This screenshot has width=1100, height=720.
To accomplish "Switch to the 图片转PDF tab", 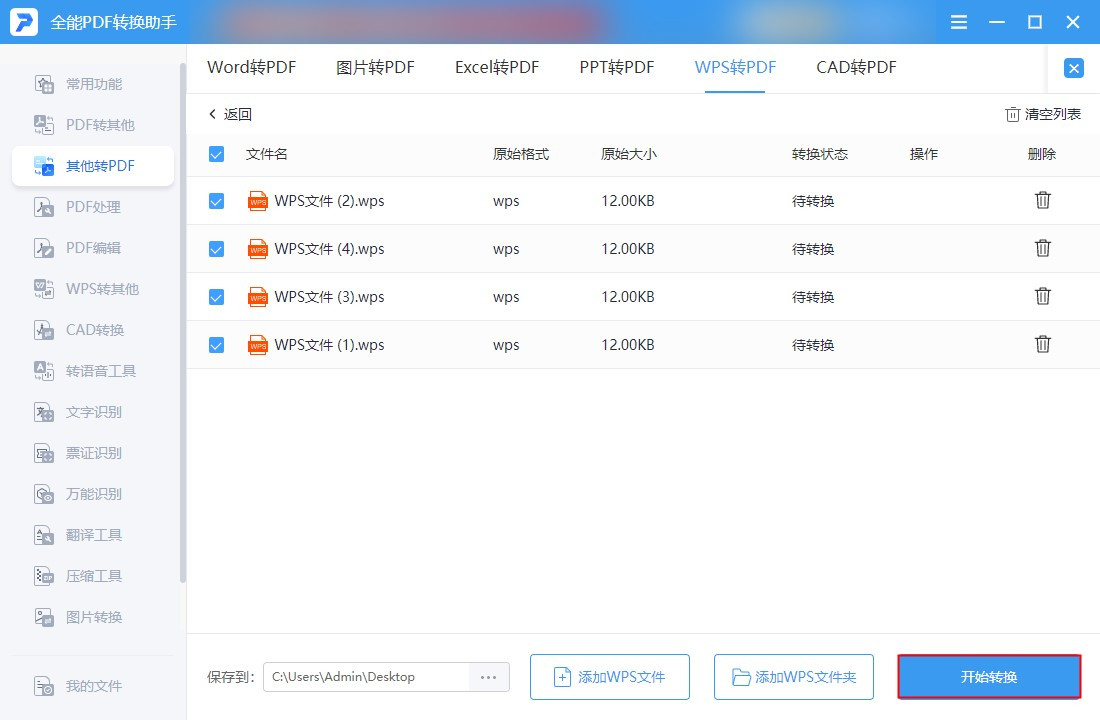I will 375,67.
